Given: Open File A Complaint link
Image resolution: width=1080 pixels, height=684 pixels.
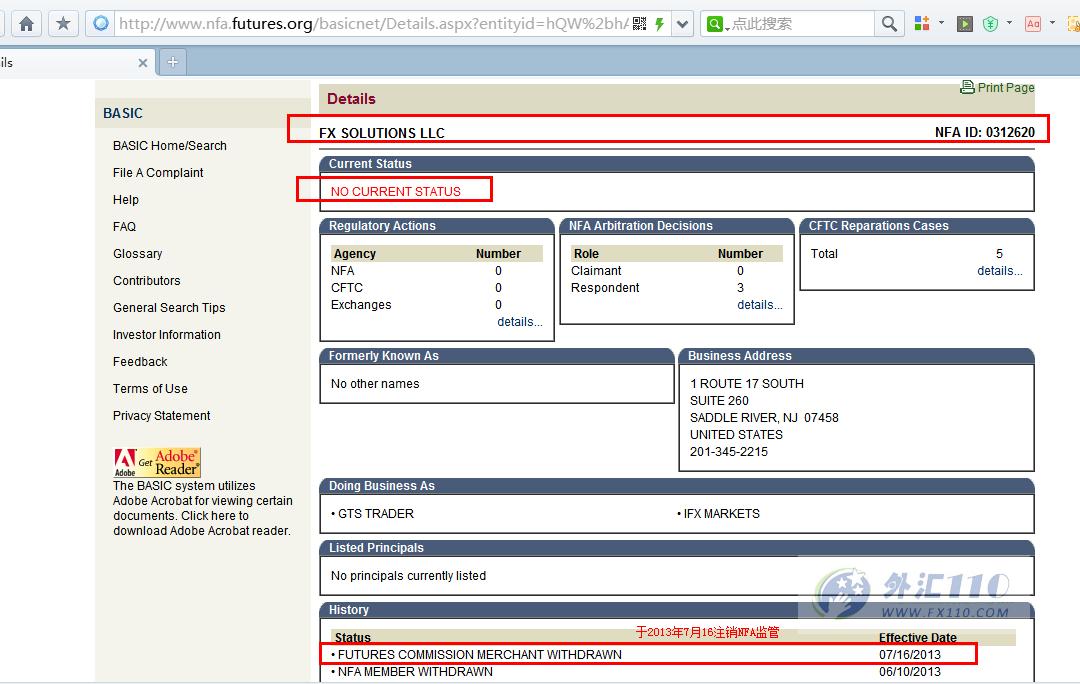Looking at the screenshot, I should coord(158,172).
